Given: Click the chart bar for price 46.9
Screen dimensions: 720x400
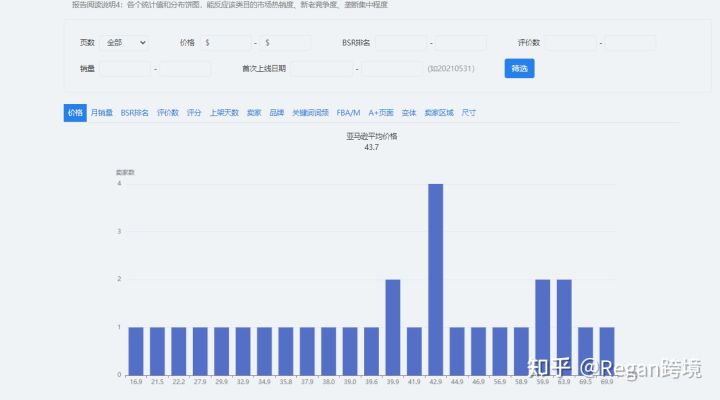Looking at the screenshot, I should [x=478, y=351].
